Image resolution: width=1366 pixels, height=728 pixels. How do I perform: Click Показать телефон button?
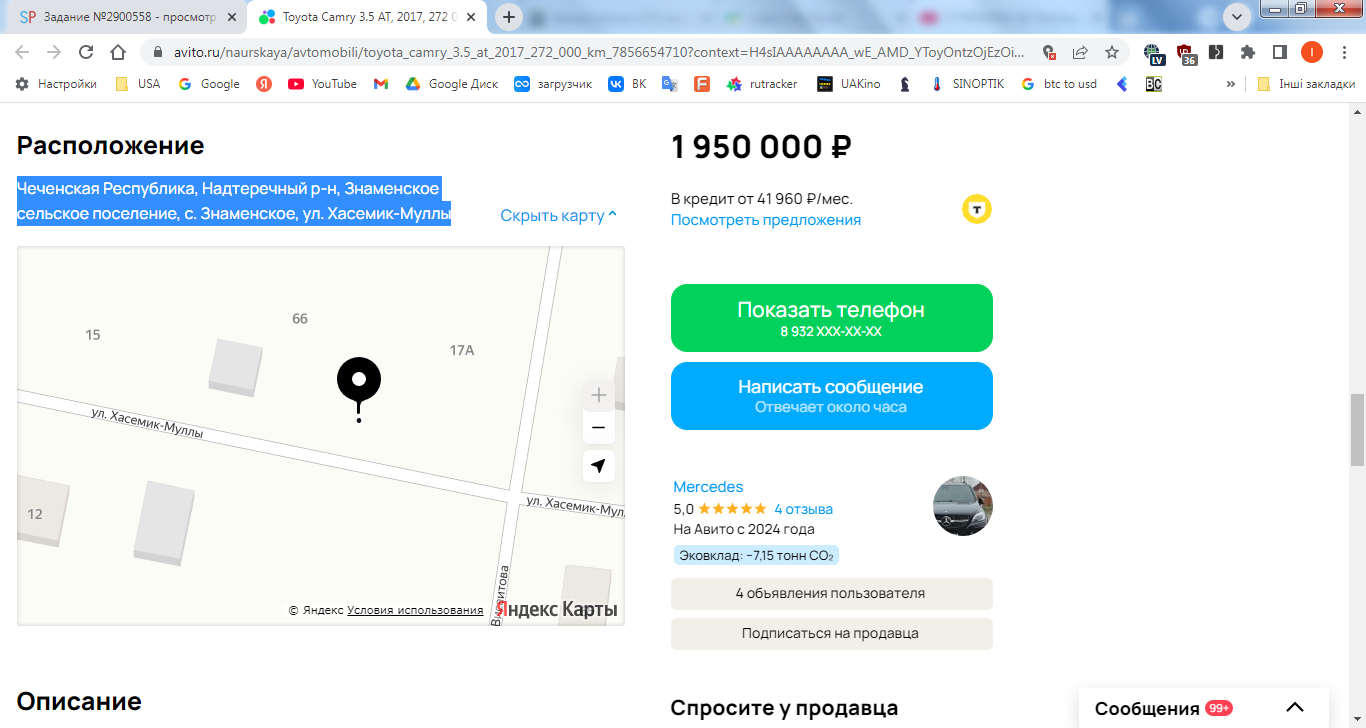832,318
